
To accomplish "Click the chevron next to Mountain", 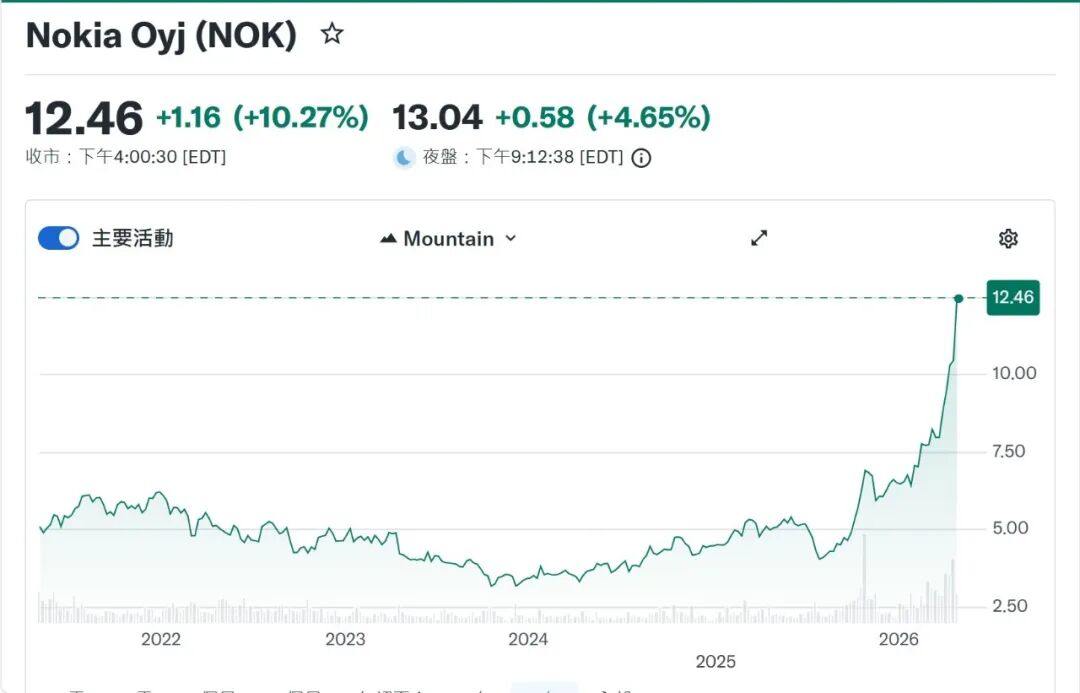I will [x=511, y=239].
